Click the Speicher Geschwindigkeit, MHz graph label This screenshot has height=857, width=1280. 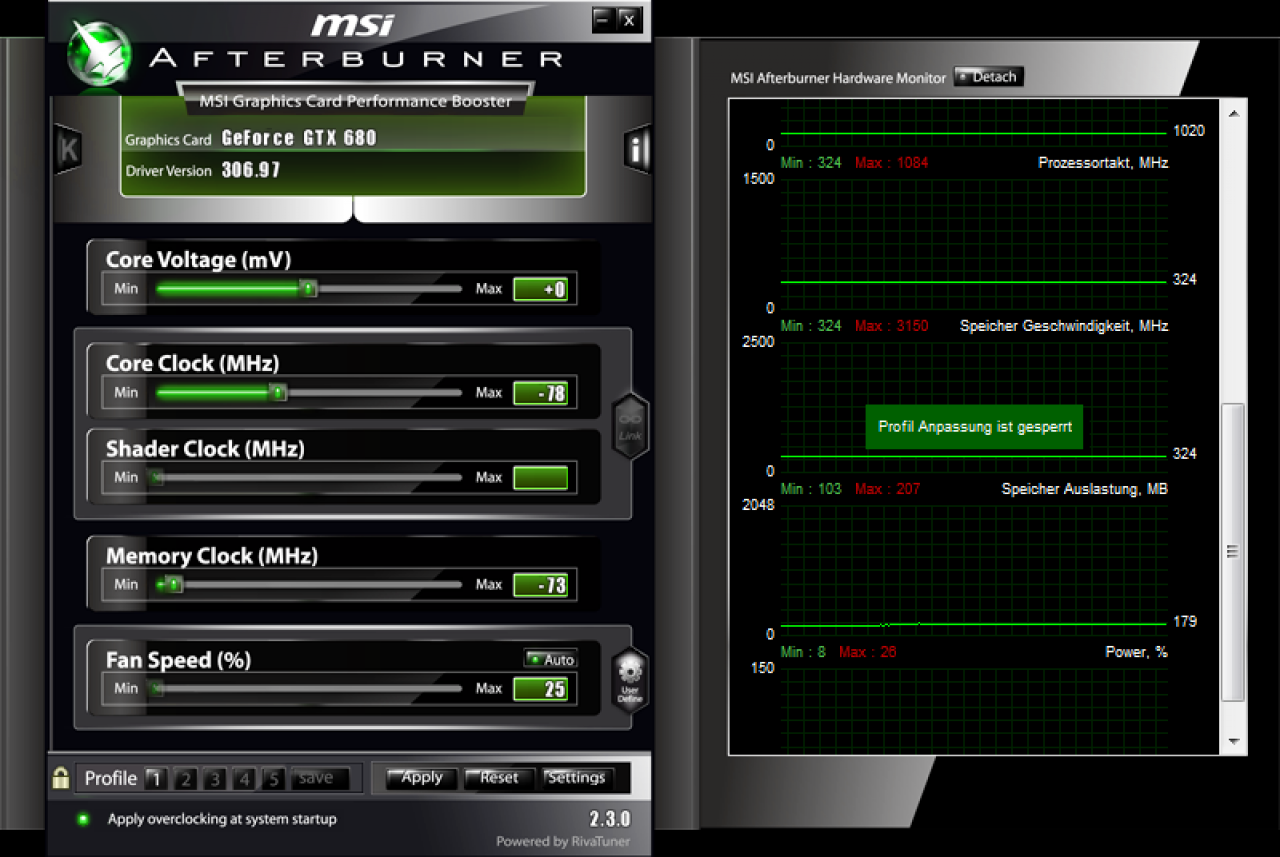coord(1064,326)
